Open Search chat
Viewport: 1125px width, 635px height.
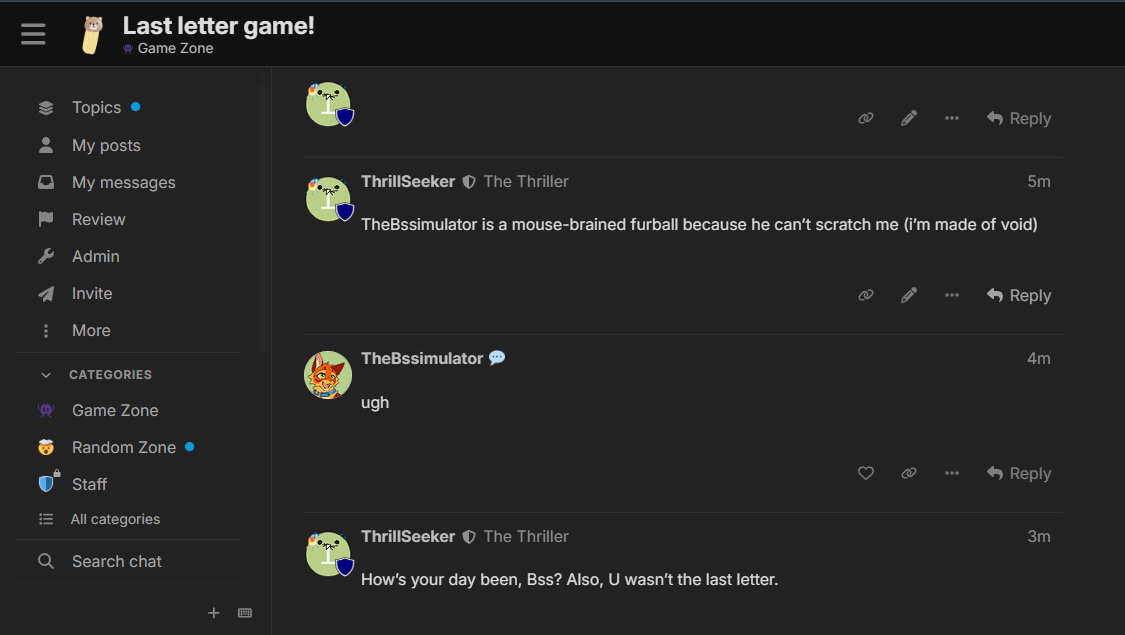click(x=116, y=562)
